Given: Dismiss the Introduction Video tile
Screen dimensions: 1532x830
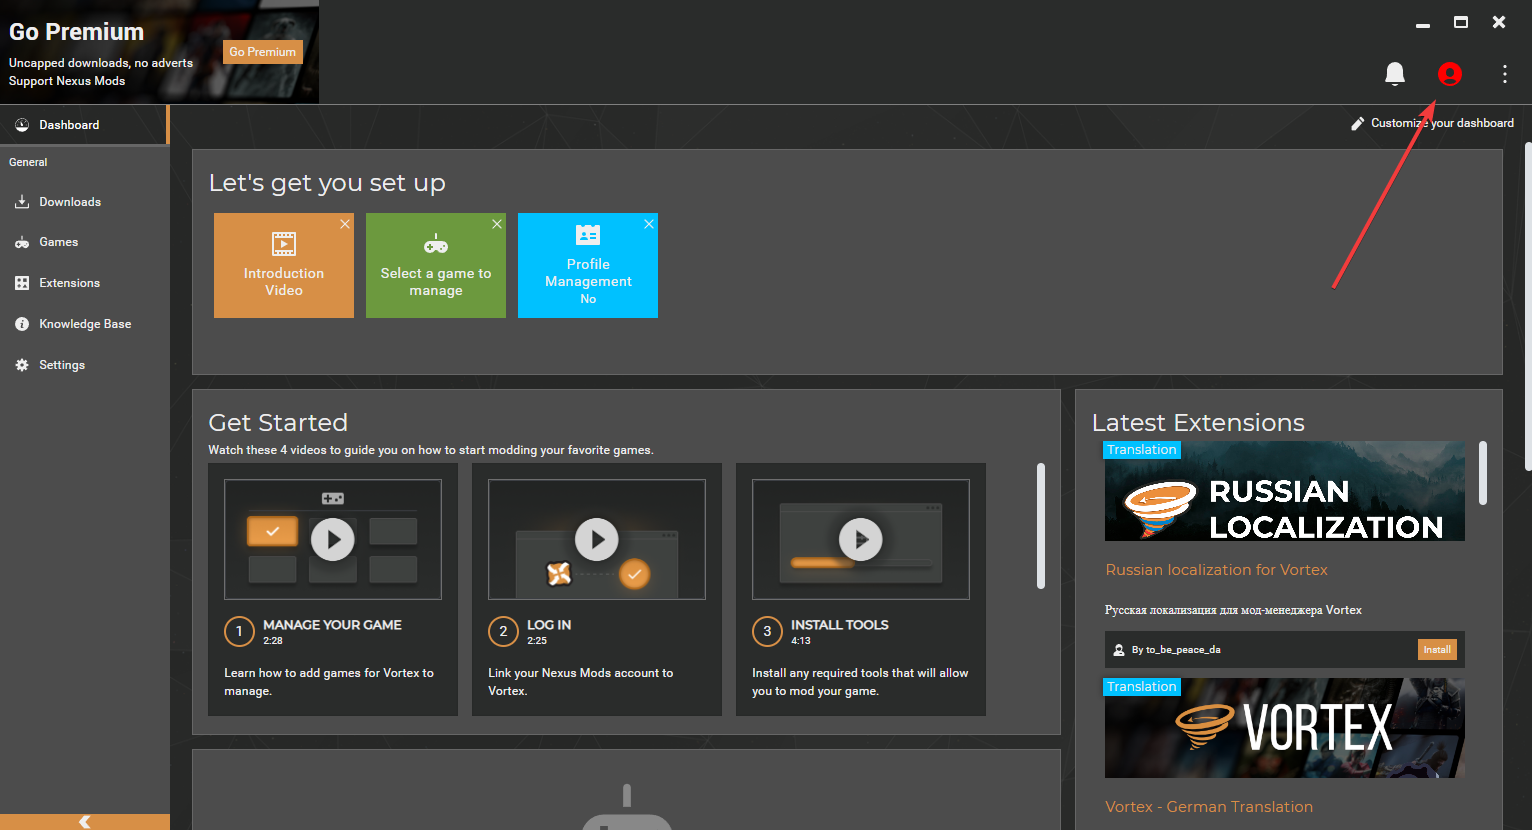Looking at the screenshot, I should [x=345, y=224].
